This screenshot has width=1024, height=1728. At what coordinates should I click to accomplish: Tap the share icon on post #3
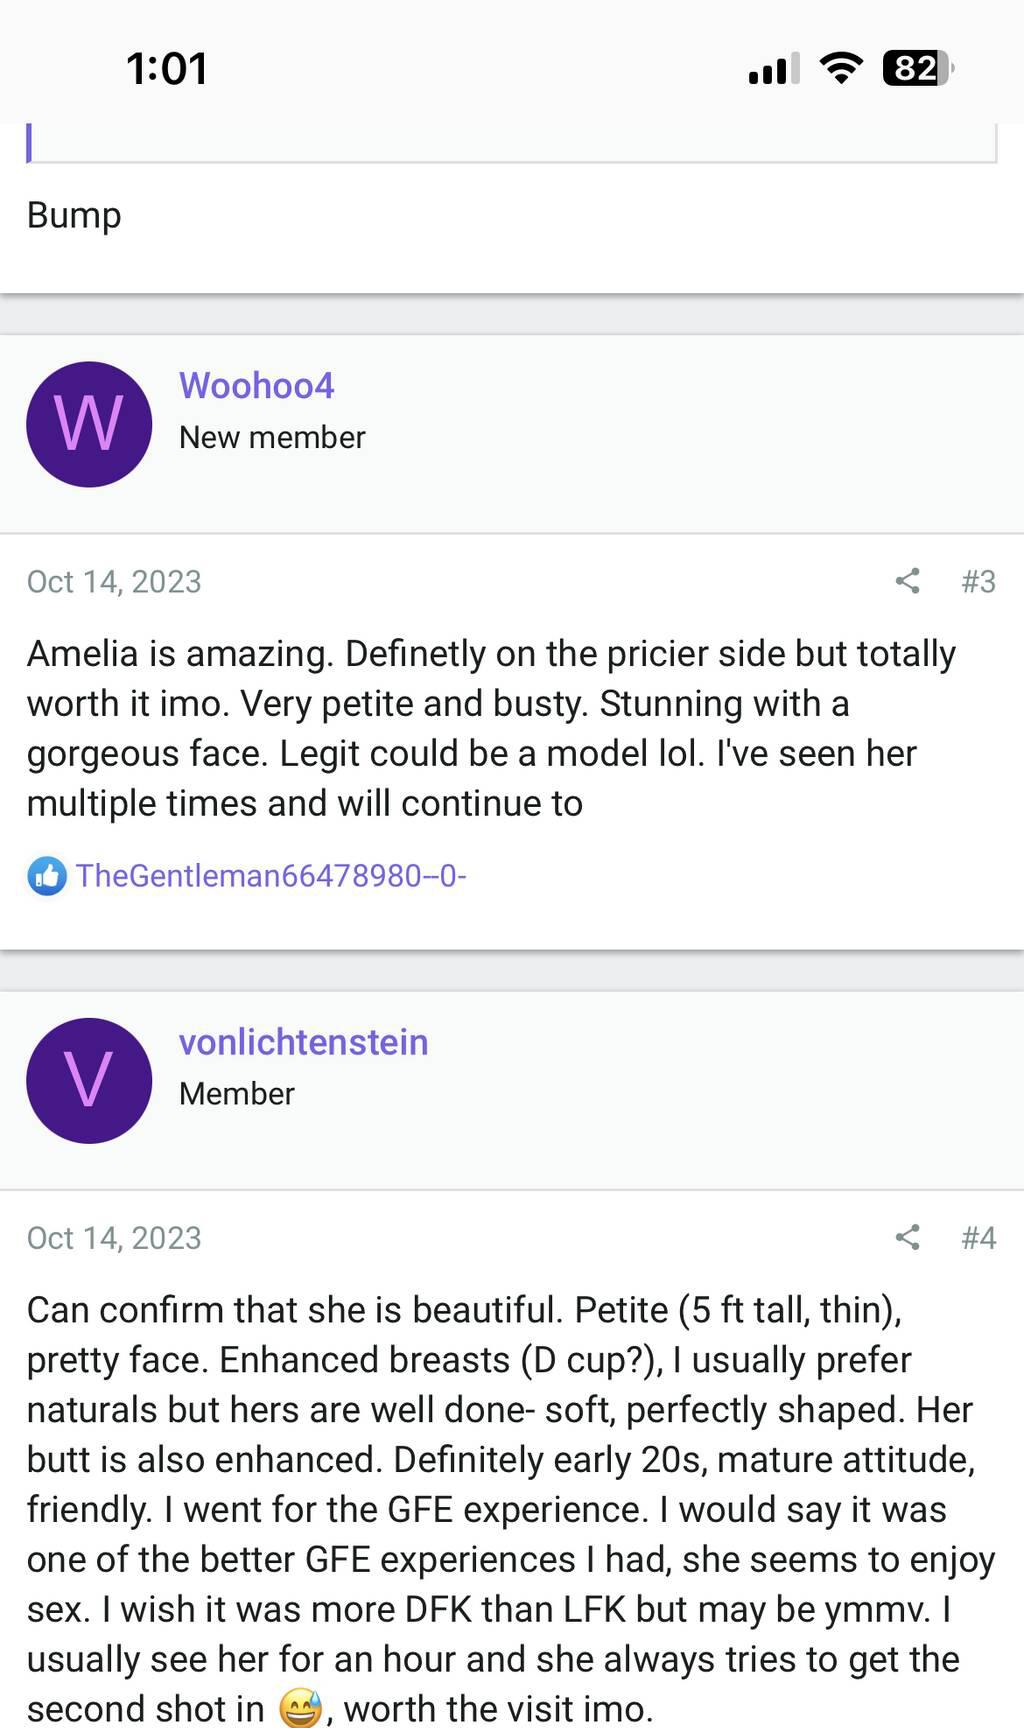pyautogui.click(x=907, y=581)
